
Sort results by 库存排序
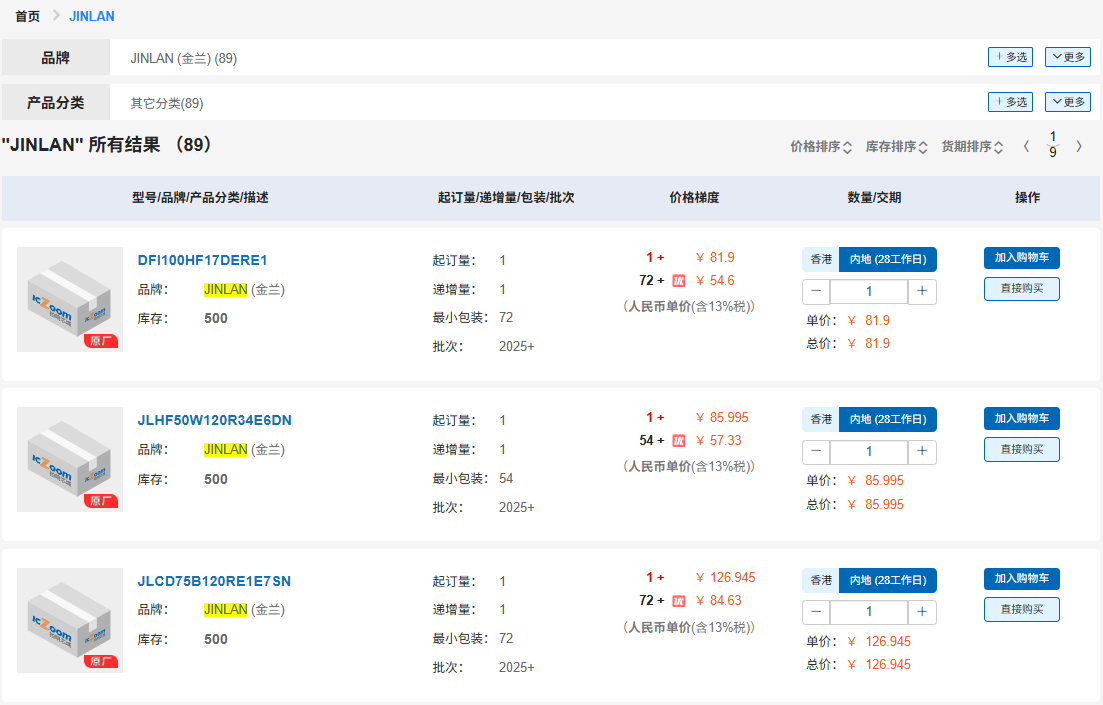(897, 146)
